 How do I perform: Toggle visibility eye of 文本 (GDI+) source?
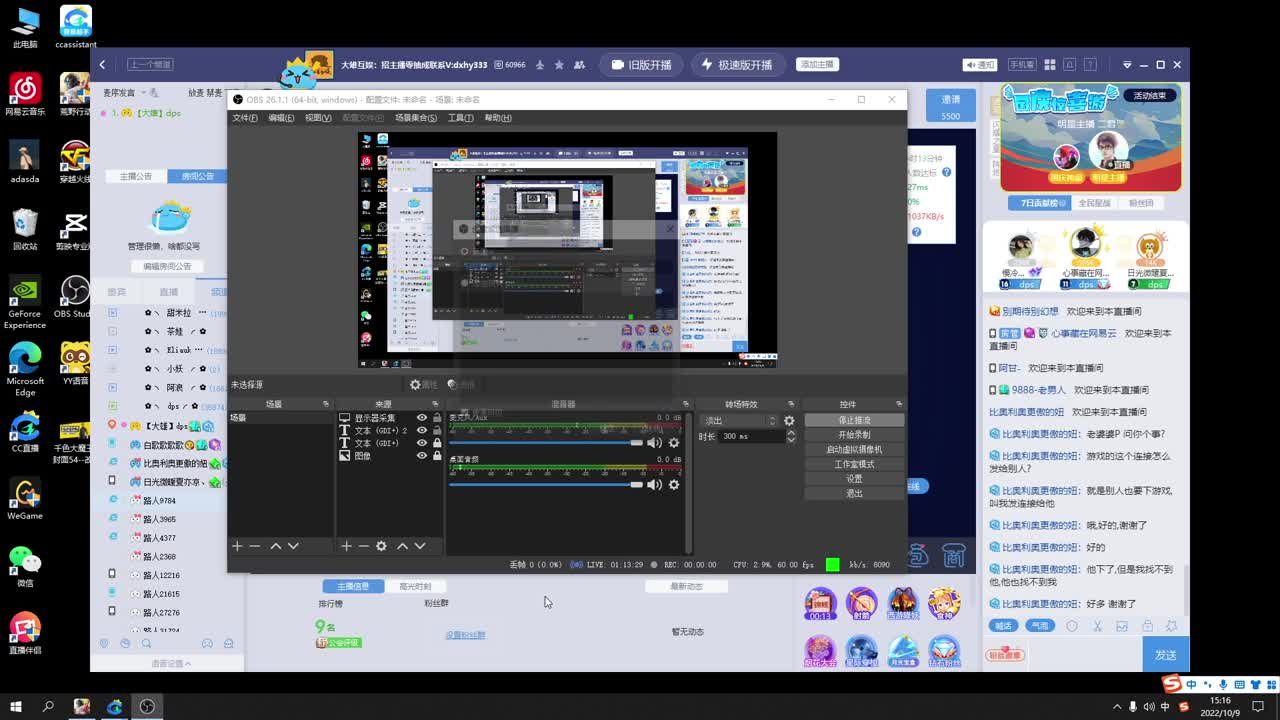(x=422, y=443)
